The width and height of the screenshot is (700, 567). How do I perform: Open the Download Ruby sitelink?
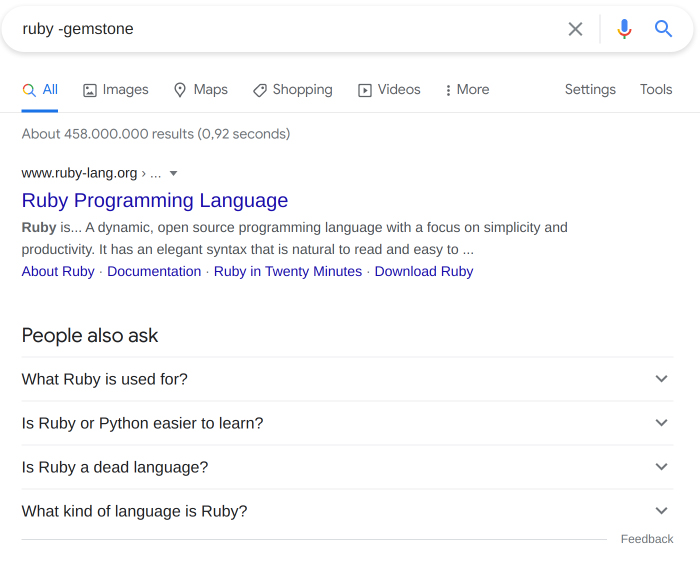tap(424, 271)
